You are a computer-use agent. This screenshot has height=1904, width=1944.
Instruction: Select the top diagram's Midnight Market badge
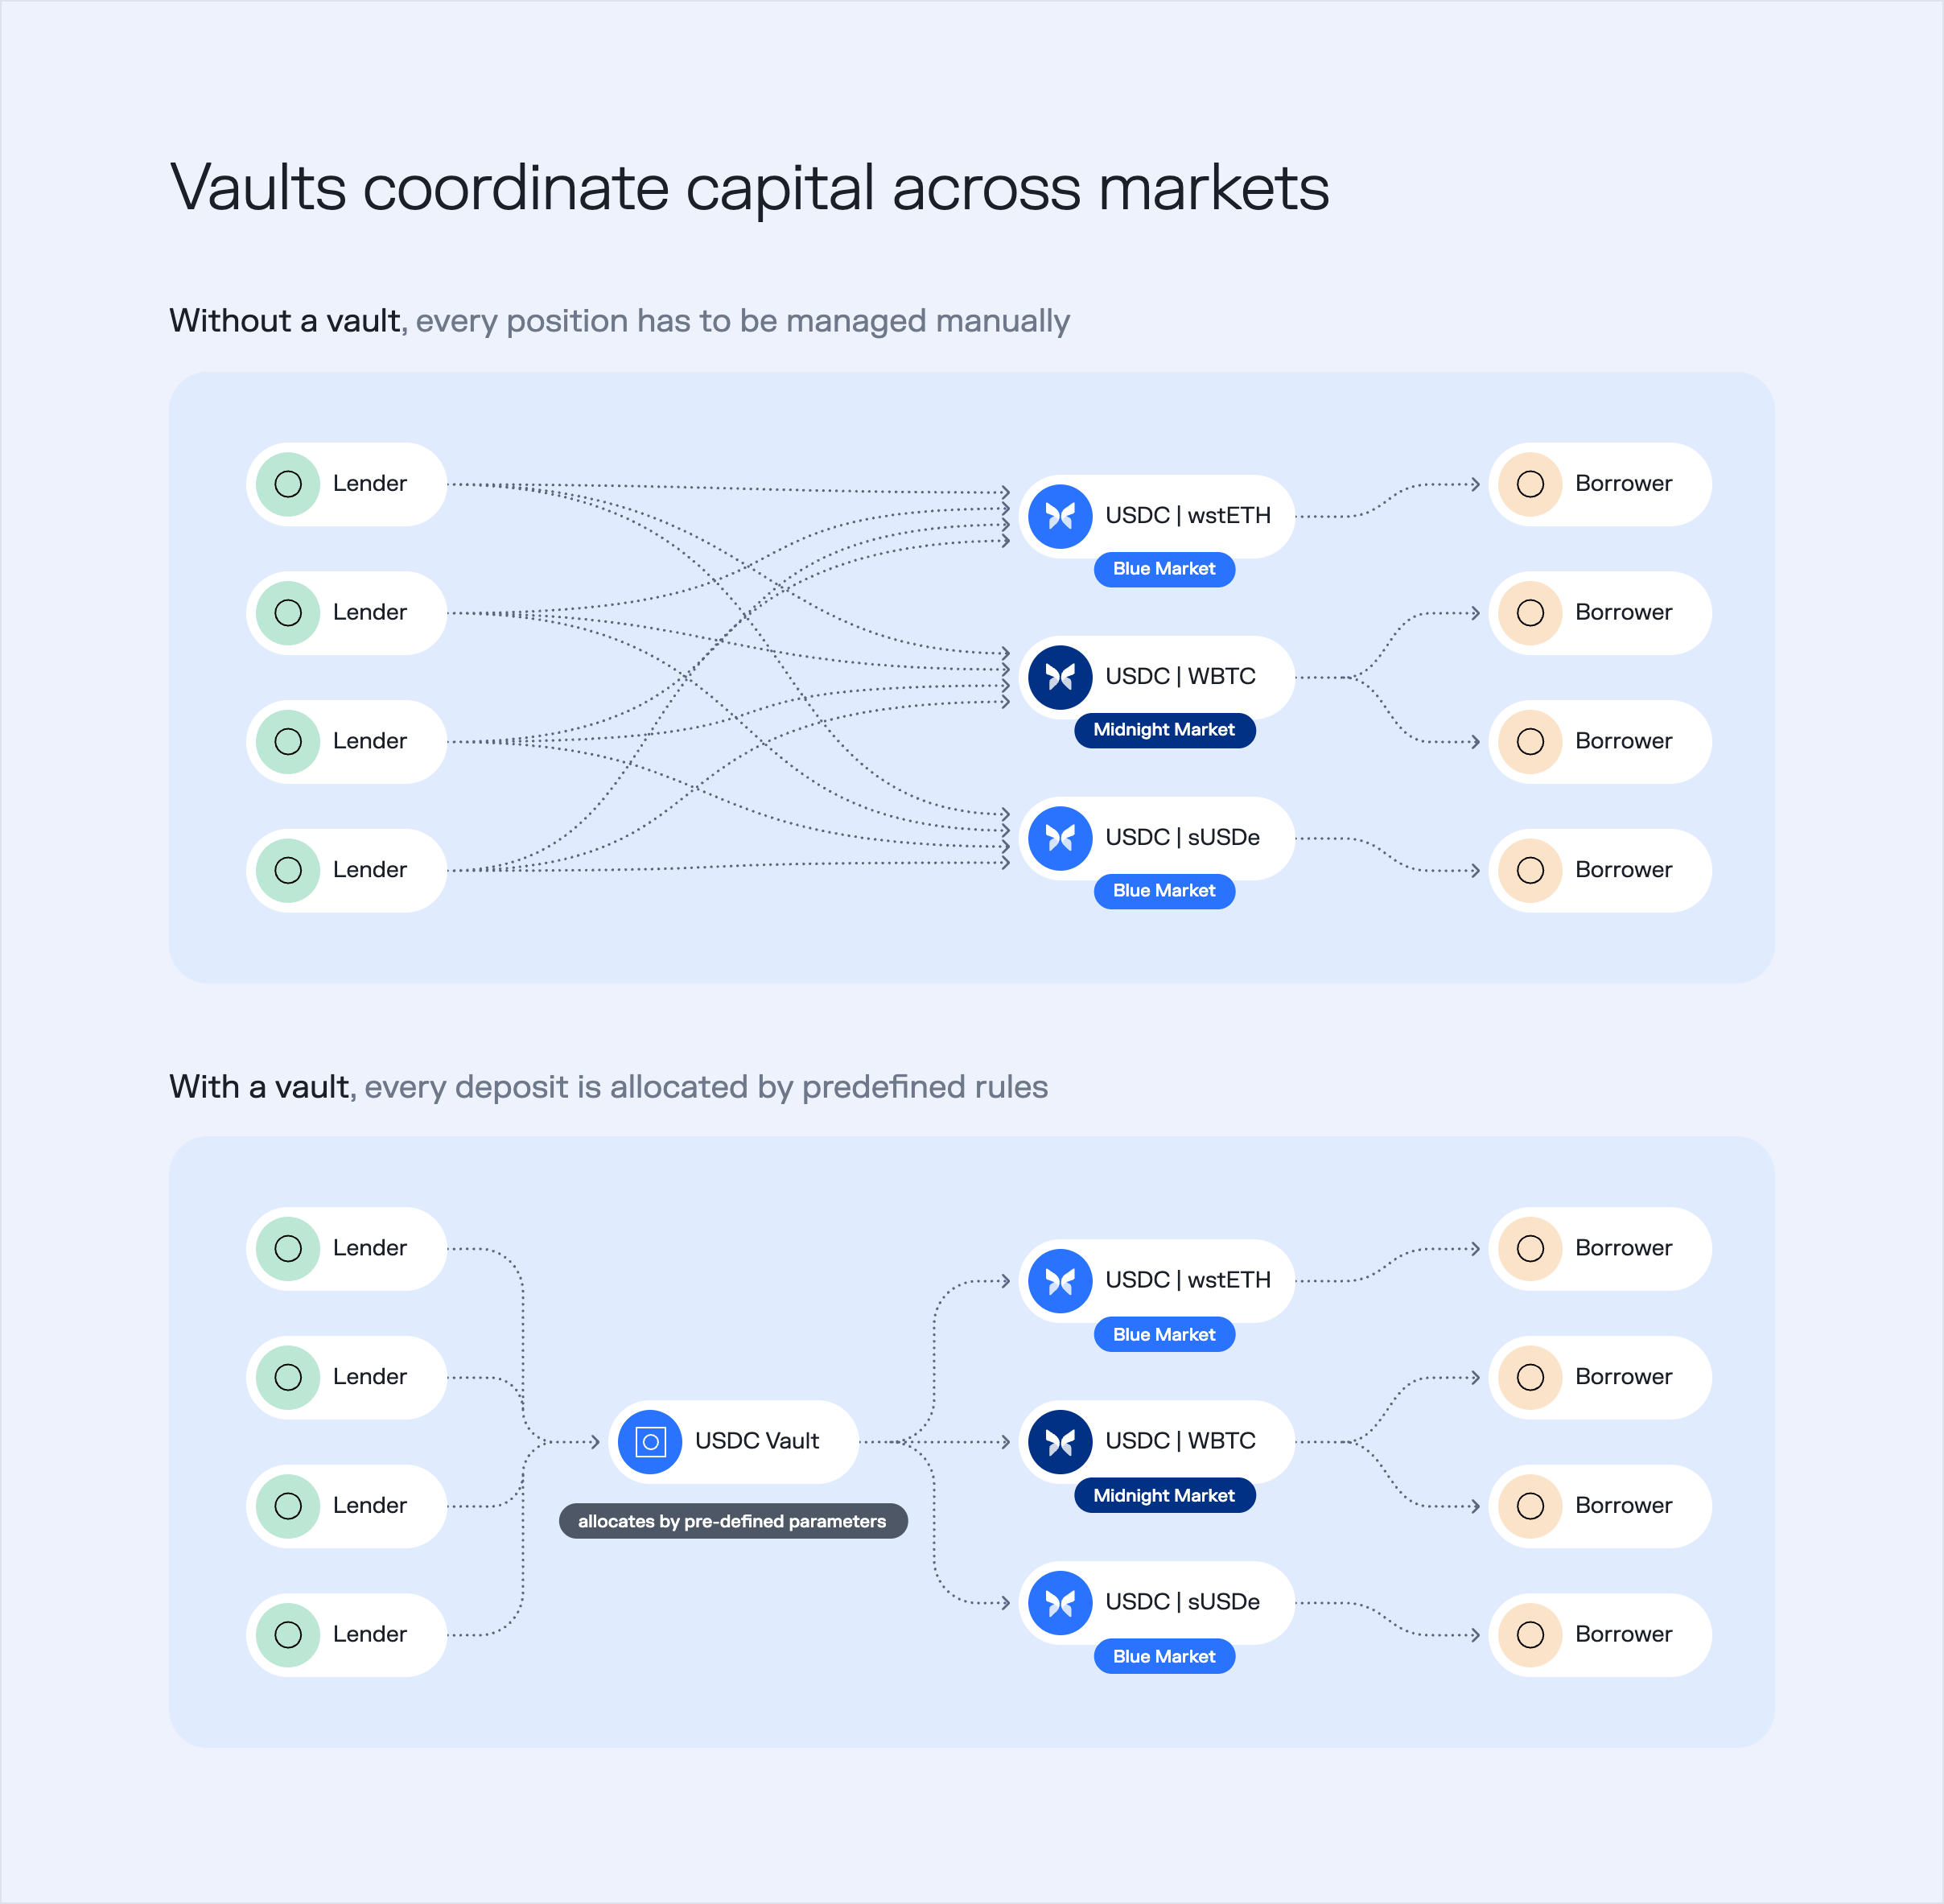tap(1164, 730)
